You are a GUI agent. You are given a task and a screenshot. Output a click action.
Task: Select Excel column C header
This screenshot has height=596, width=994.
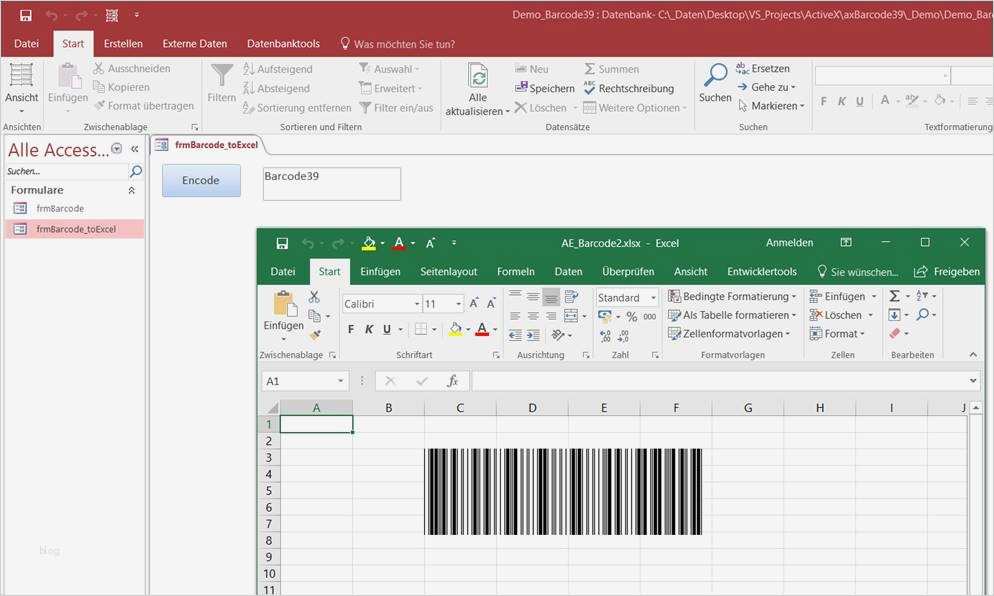click(x=460, y=408)
